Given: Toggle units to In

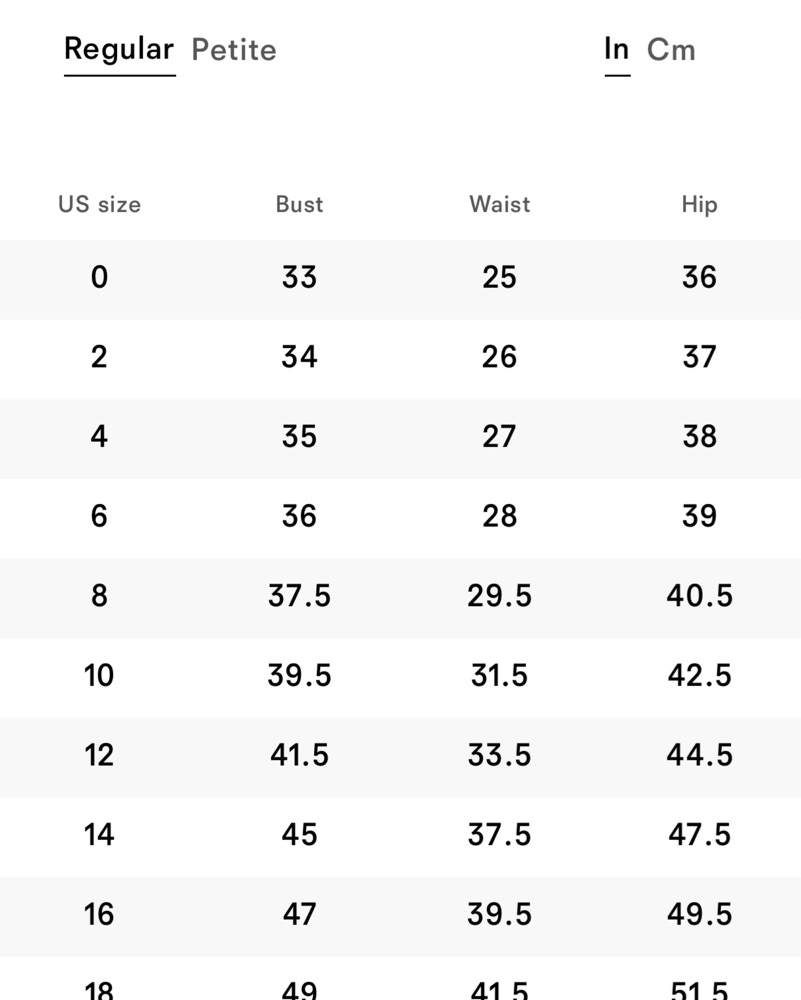Looking at the screenshot, I should tap(617, 50).
